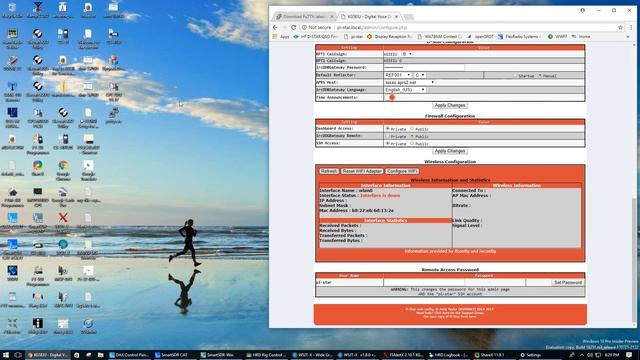Switch to WSJT-X Wide Graph taskbar item

click(x=312, y=355)
